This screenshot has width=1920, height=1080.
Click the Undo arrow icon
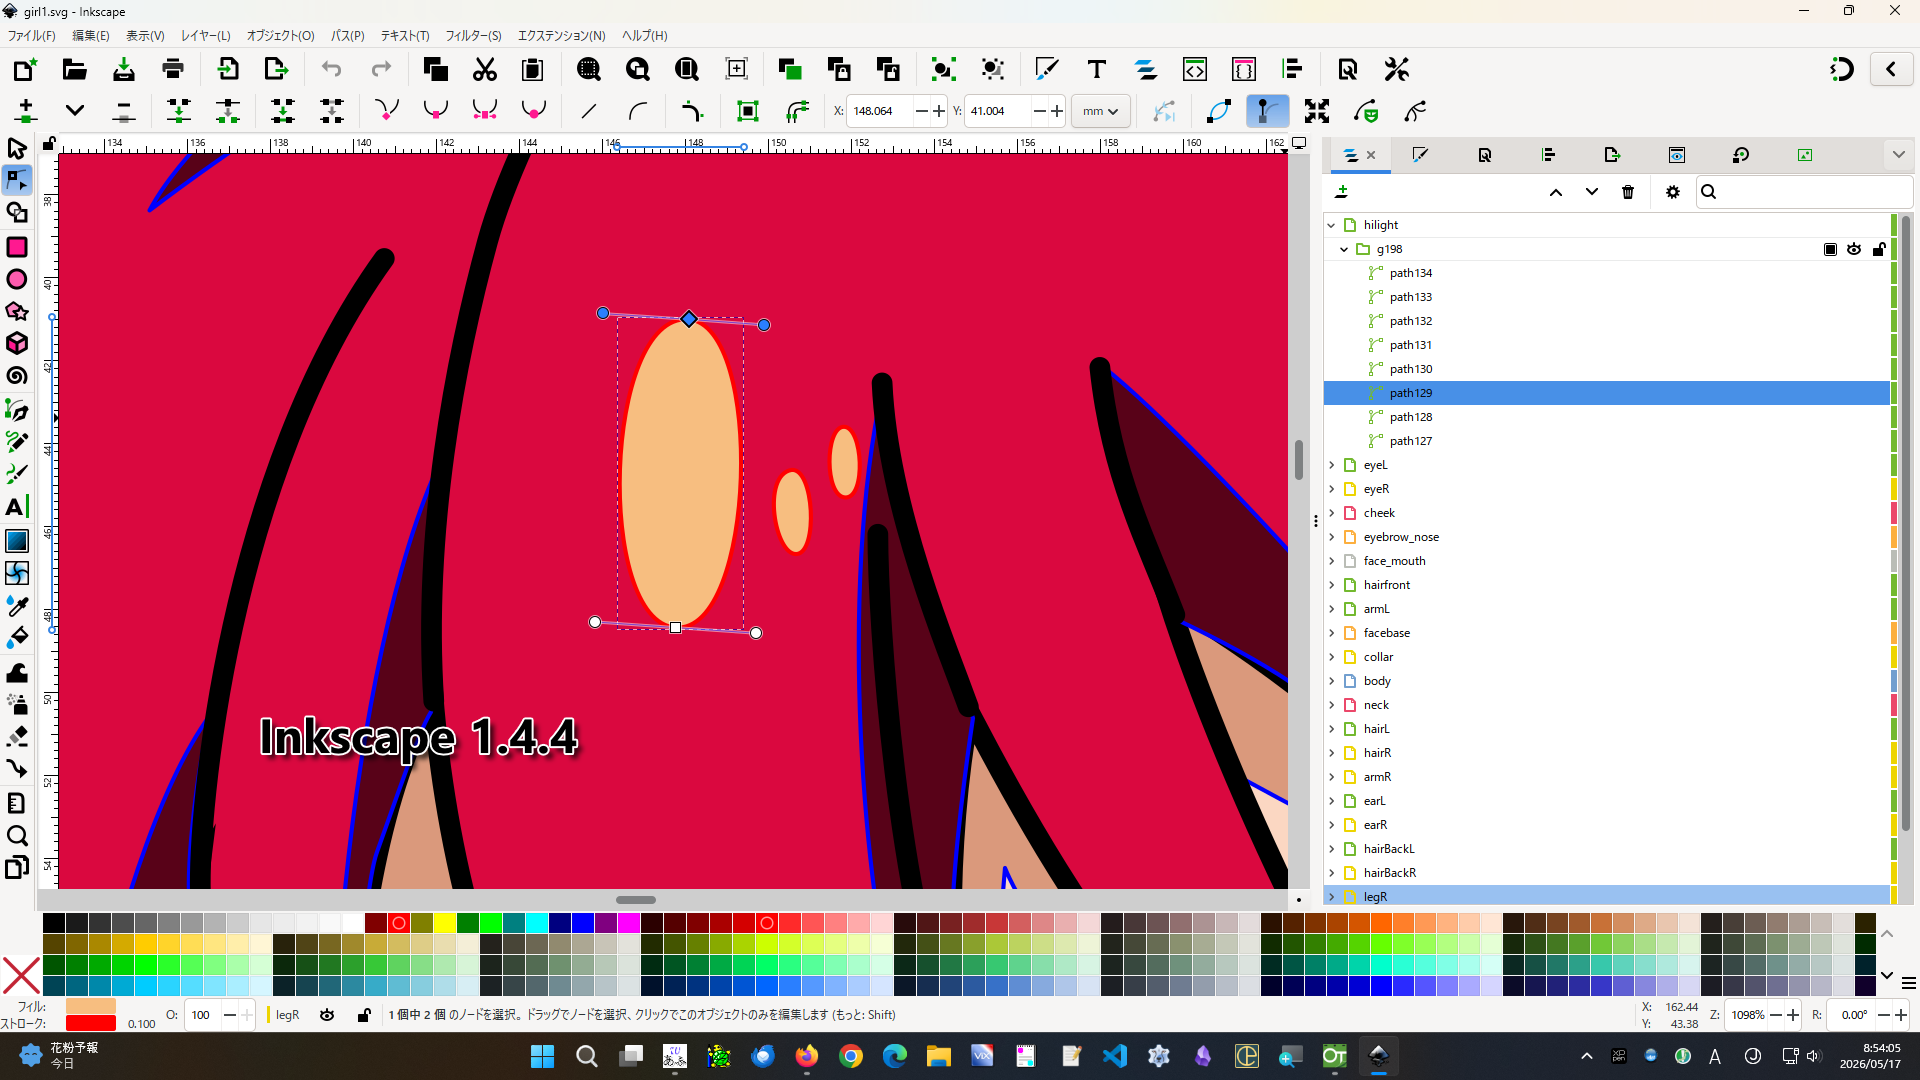tap(331, 69)
